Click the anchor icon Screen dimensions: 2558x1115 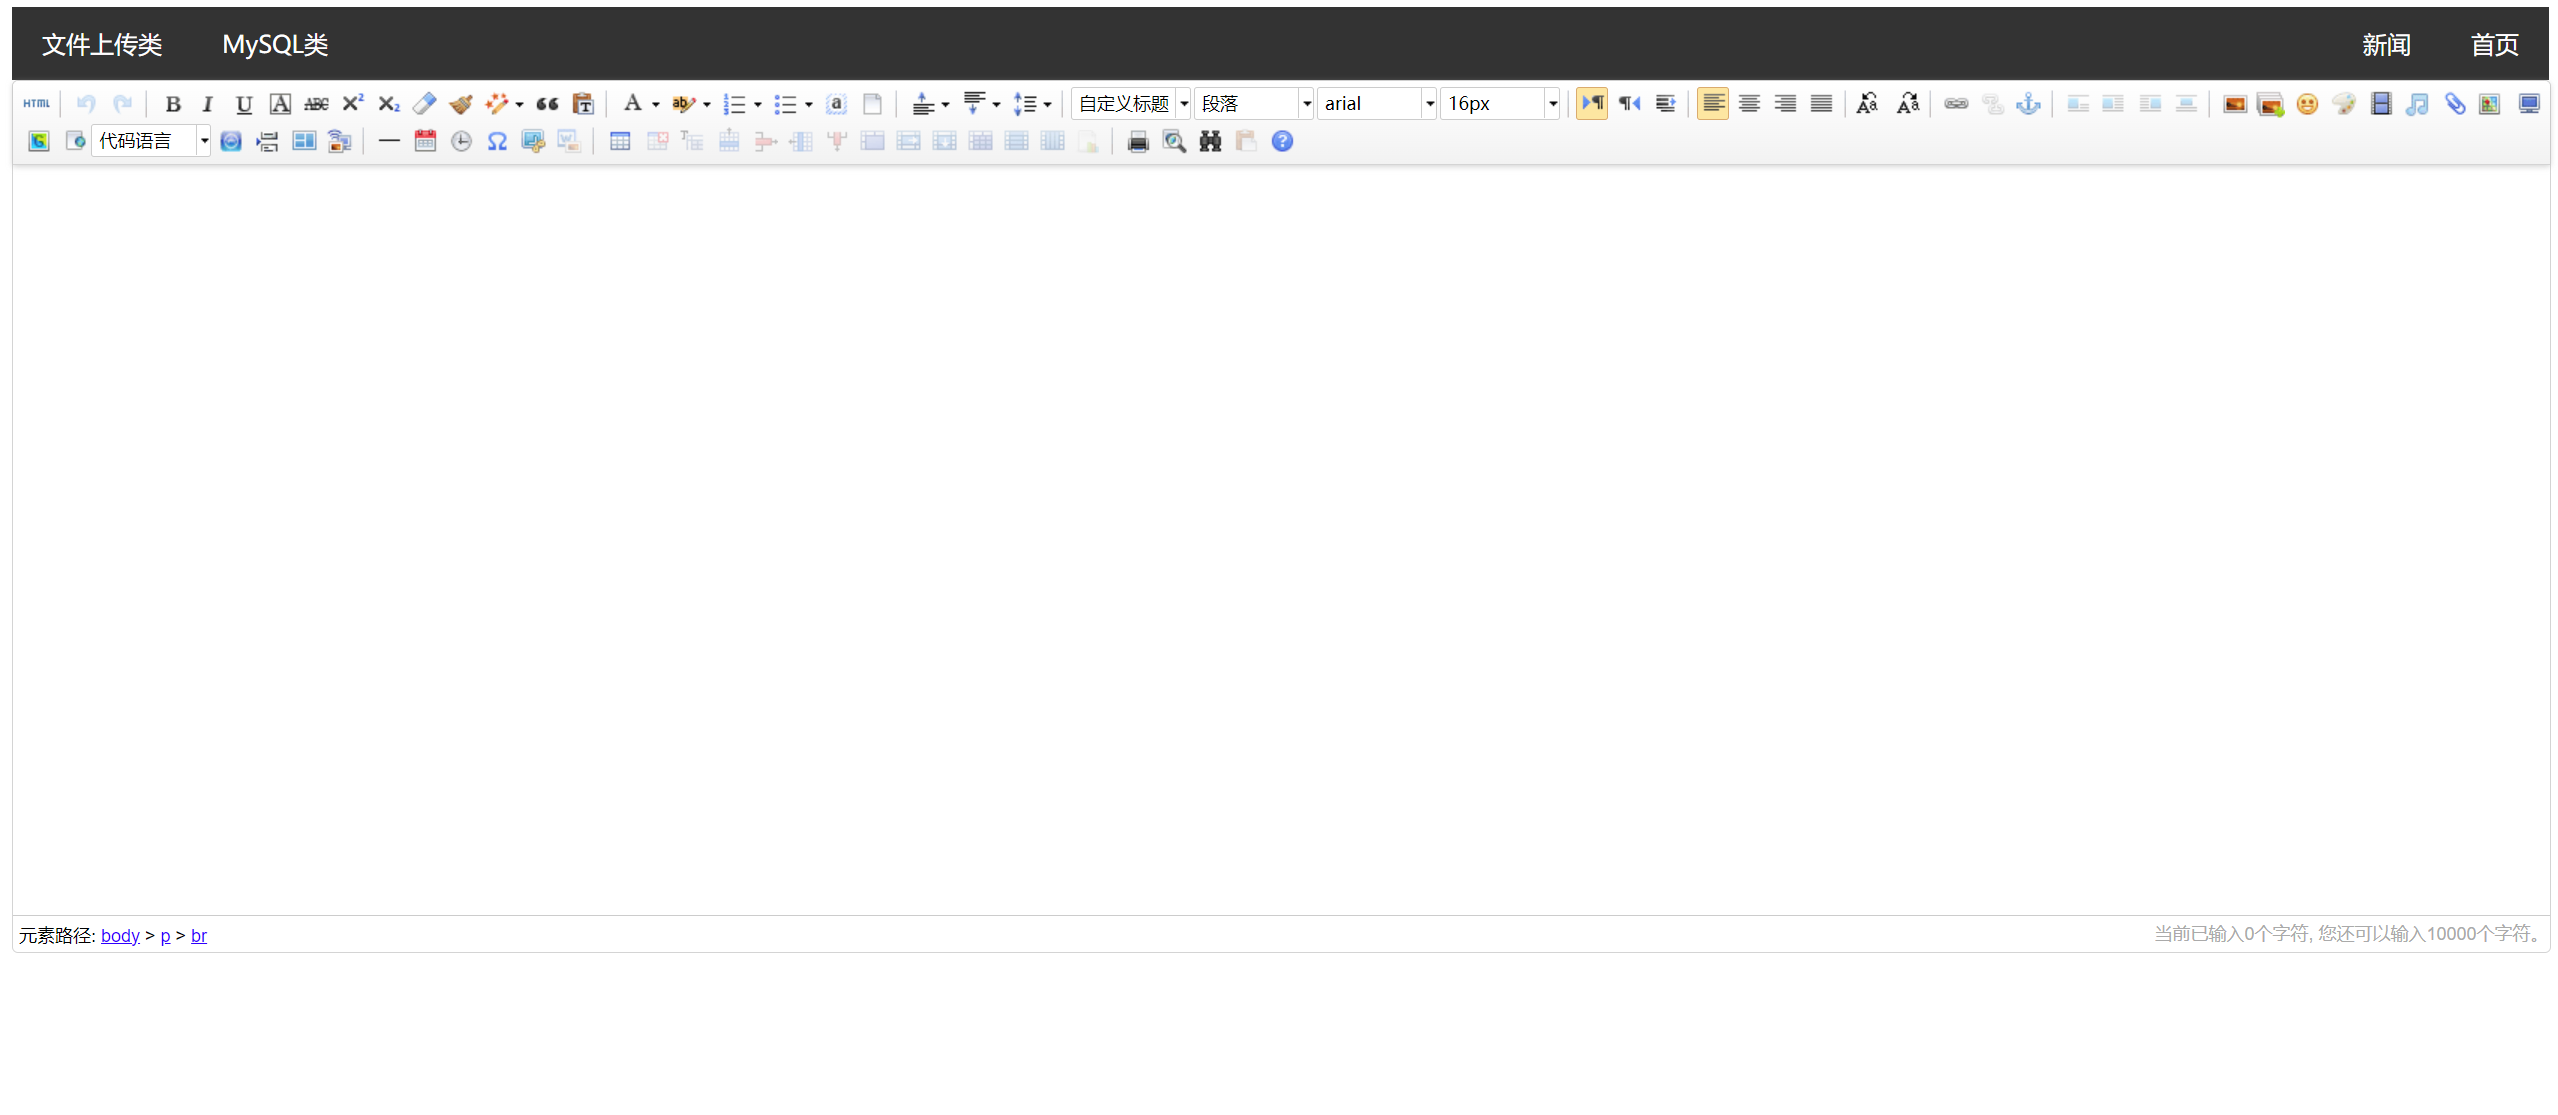click(2028, 104)
